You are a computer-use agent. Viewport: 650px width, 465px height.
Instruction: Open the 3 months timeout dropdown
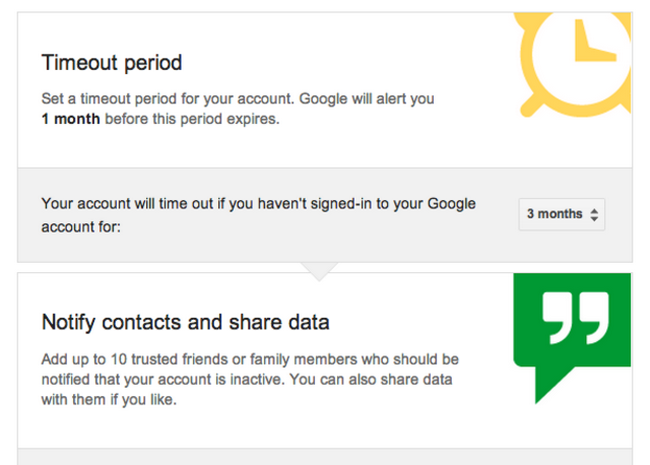pyautogui.click(x=562, y=214)
